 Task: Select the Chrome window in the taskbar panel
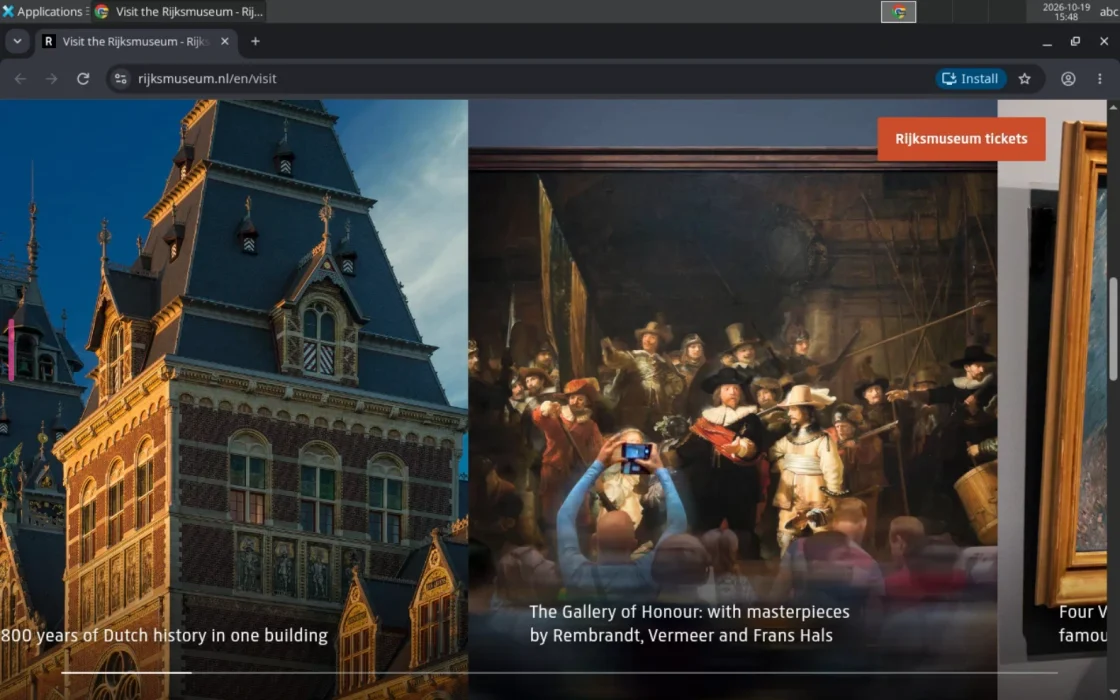click(x=179, y=11)
